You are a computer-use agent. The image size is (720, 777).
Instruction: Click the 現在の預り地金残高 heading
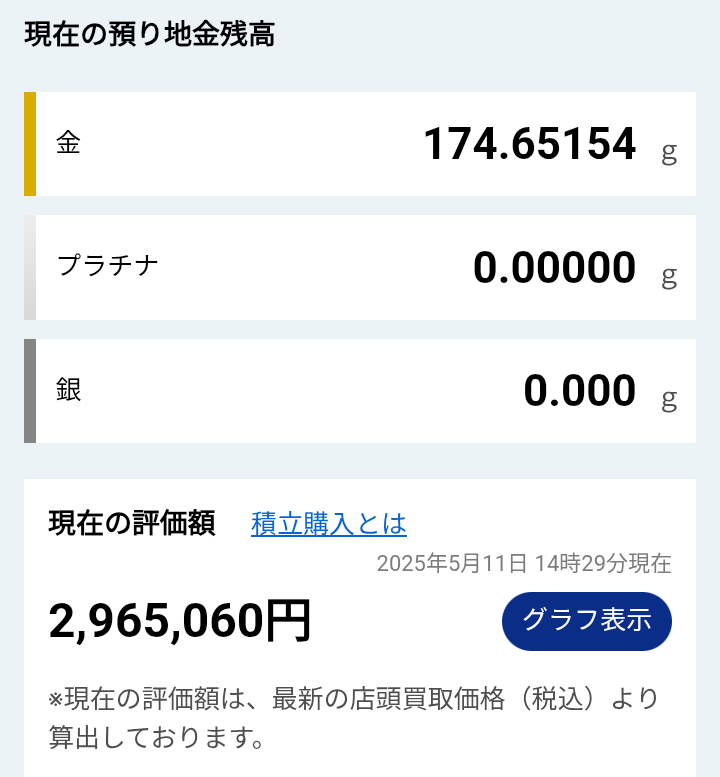click(x=149, y=34)
